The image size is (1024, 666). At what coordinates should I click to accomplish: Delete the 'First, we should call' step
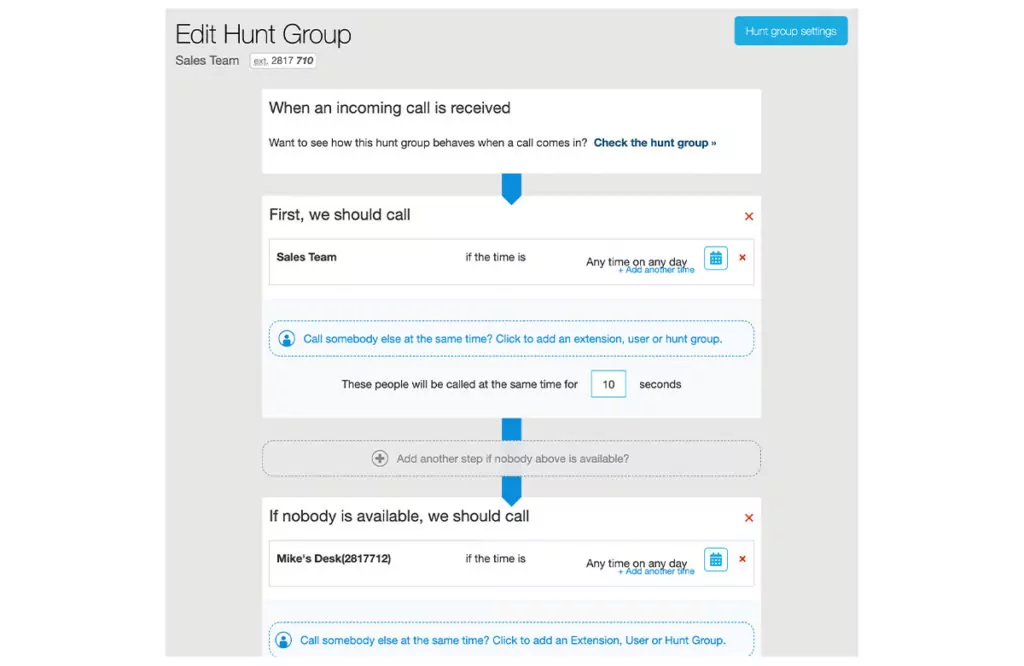[x=749, y=216]
